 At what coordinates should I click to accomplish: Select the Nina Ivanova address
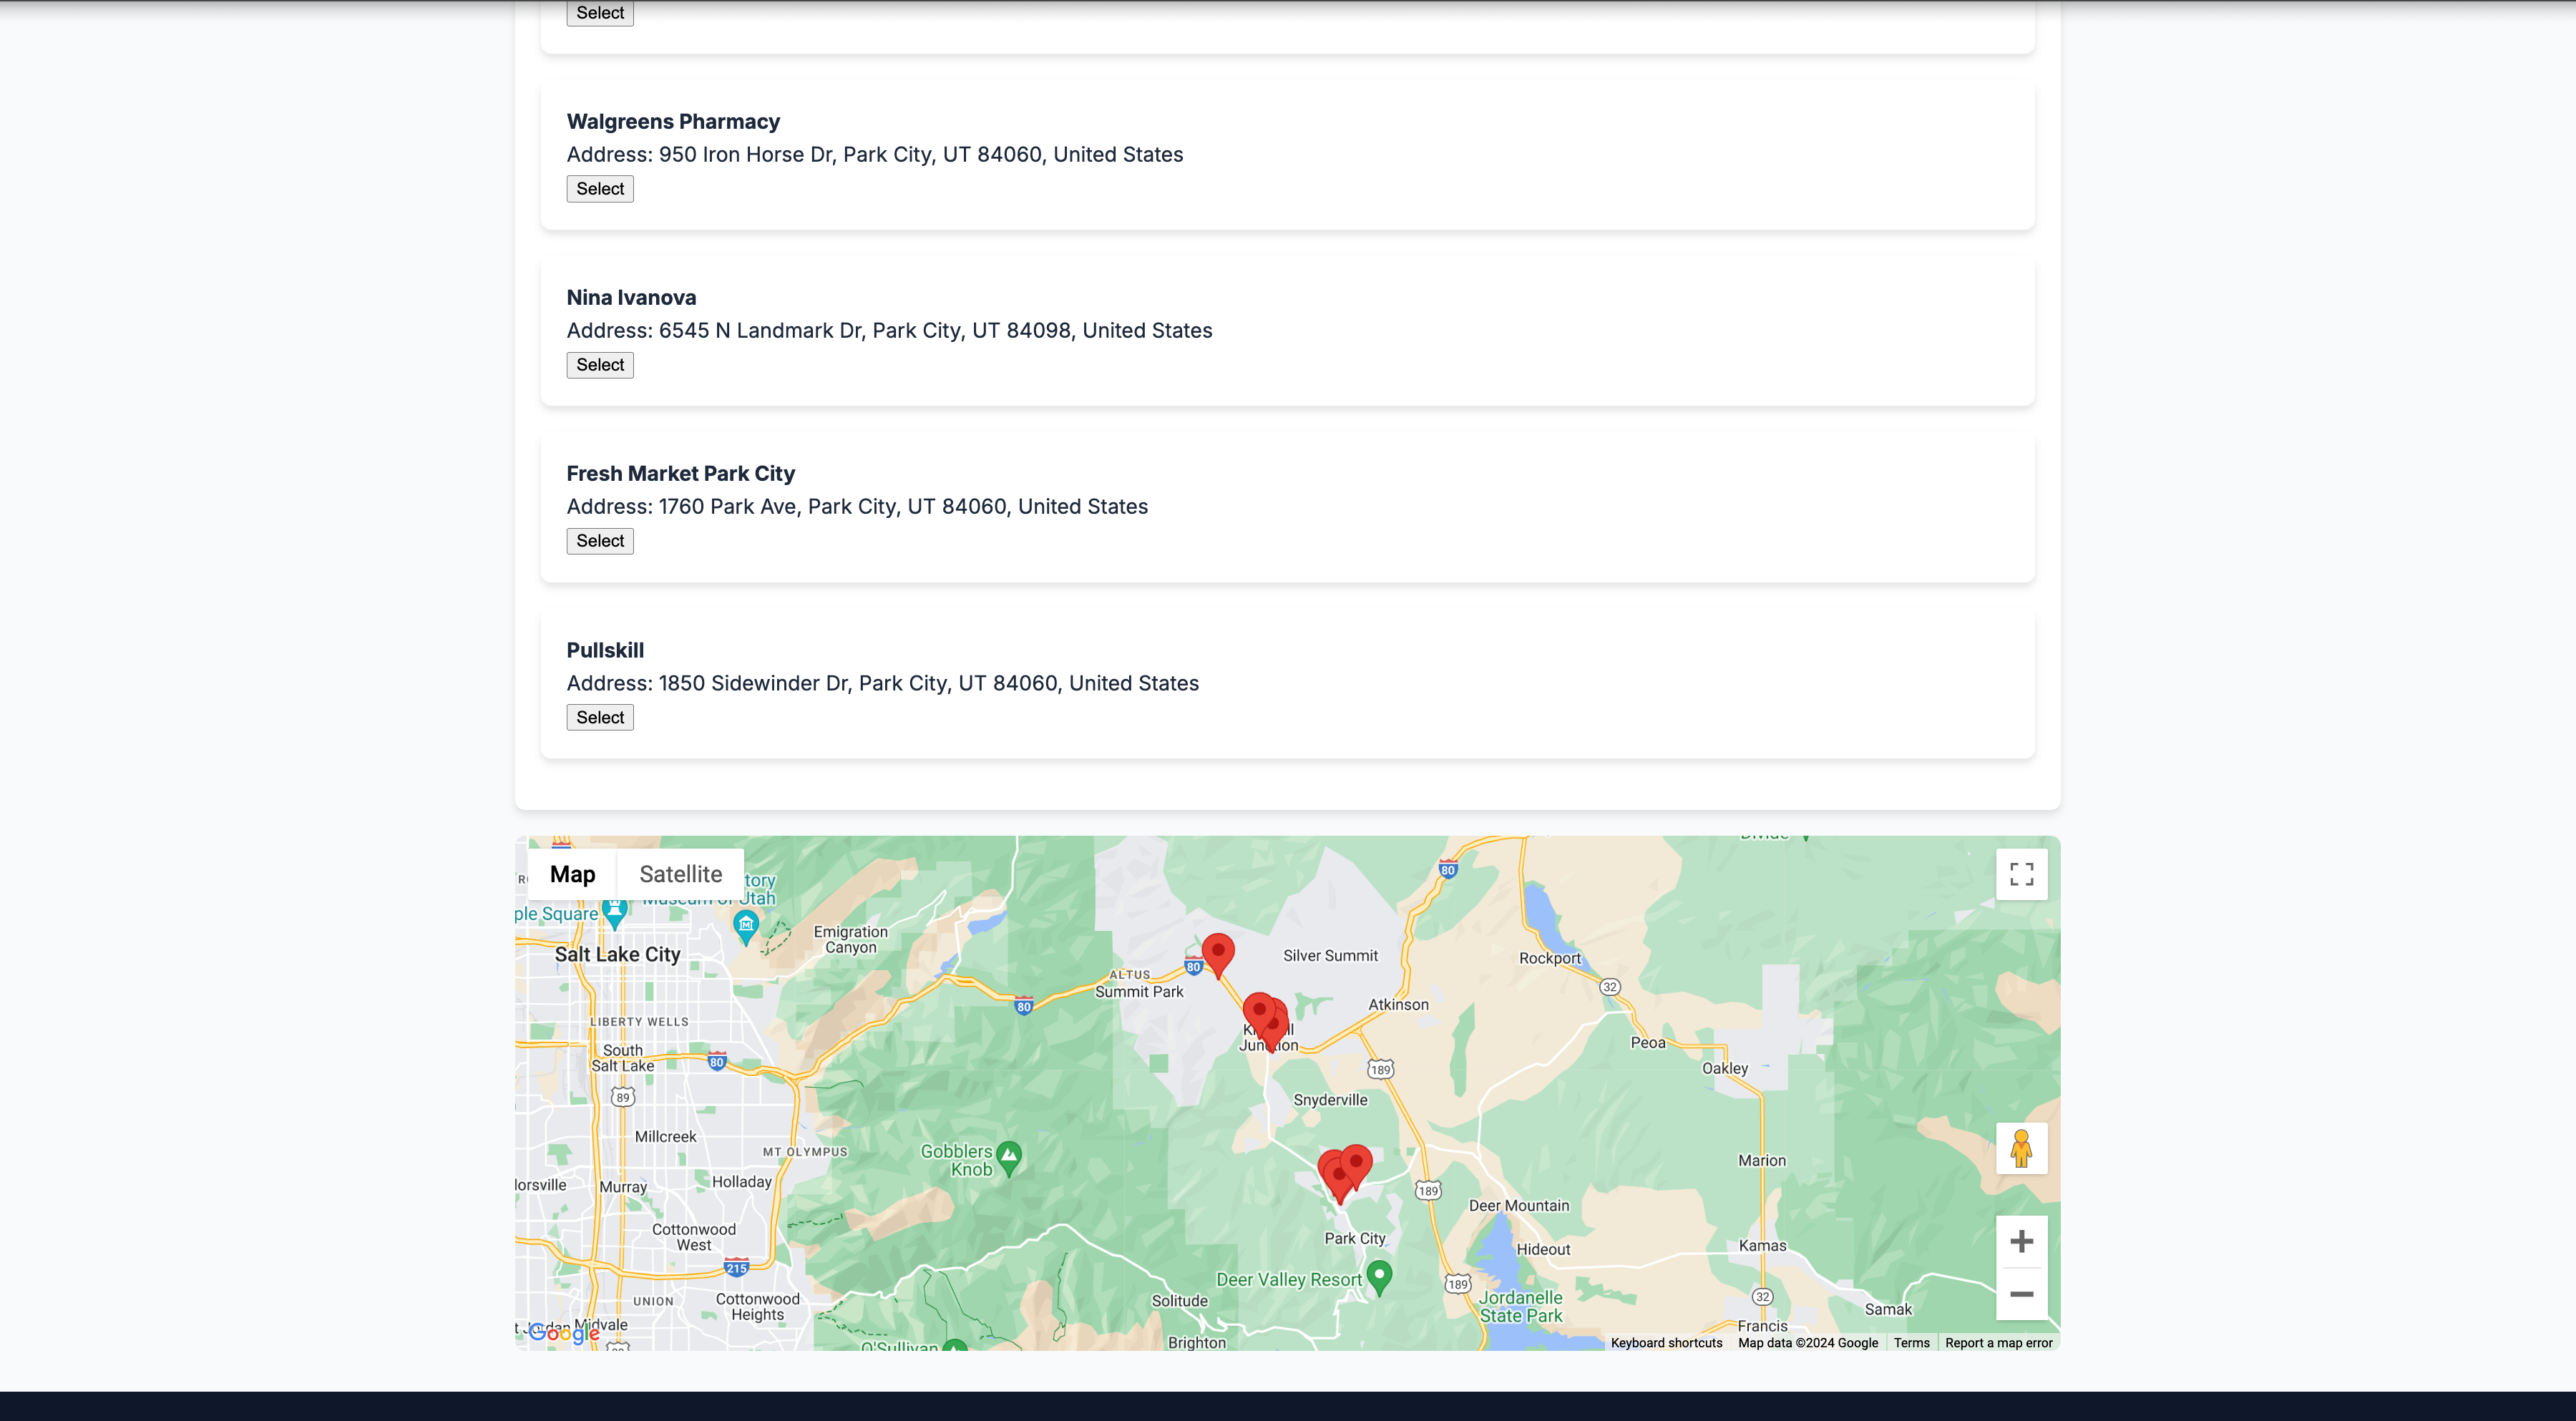tap(600, 365)
